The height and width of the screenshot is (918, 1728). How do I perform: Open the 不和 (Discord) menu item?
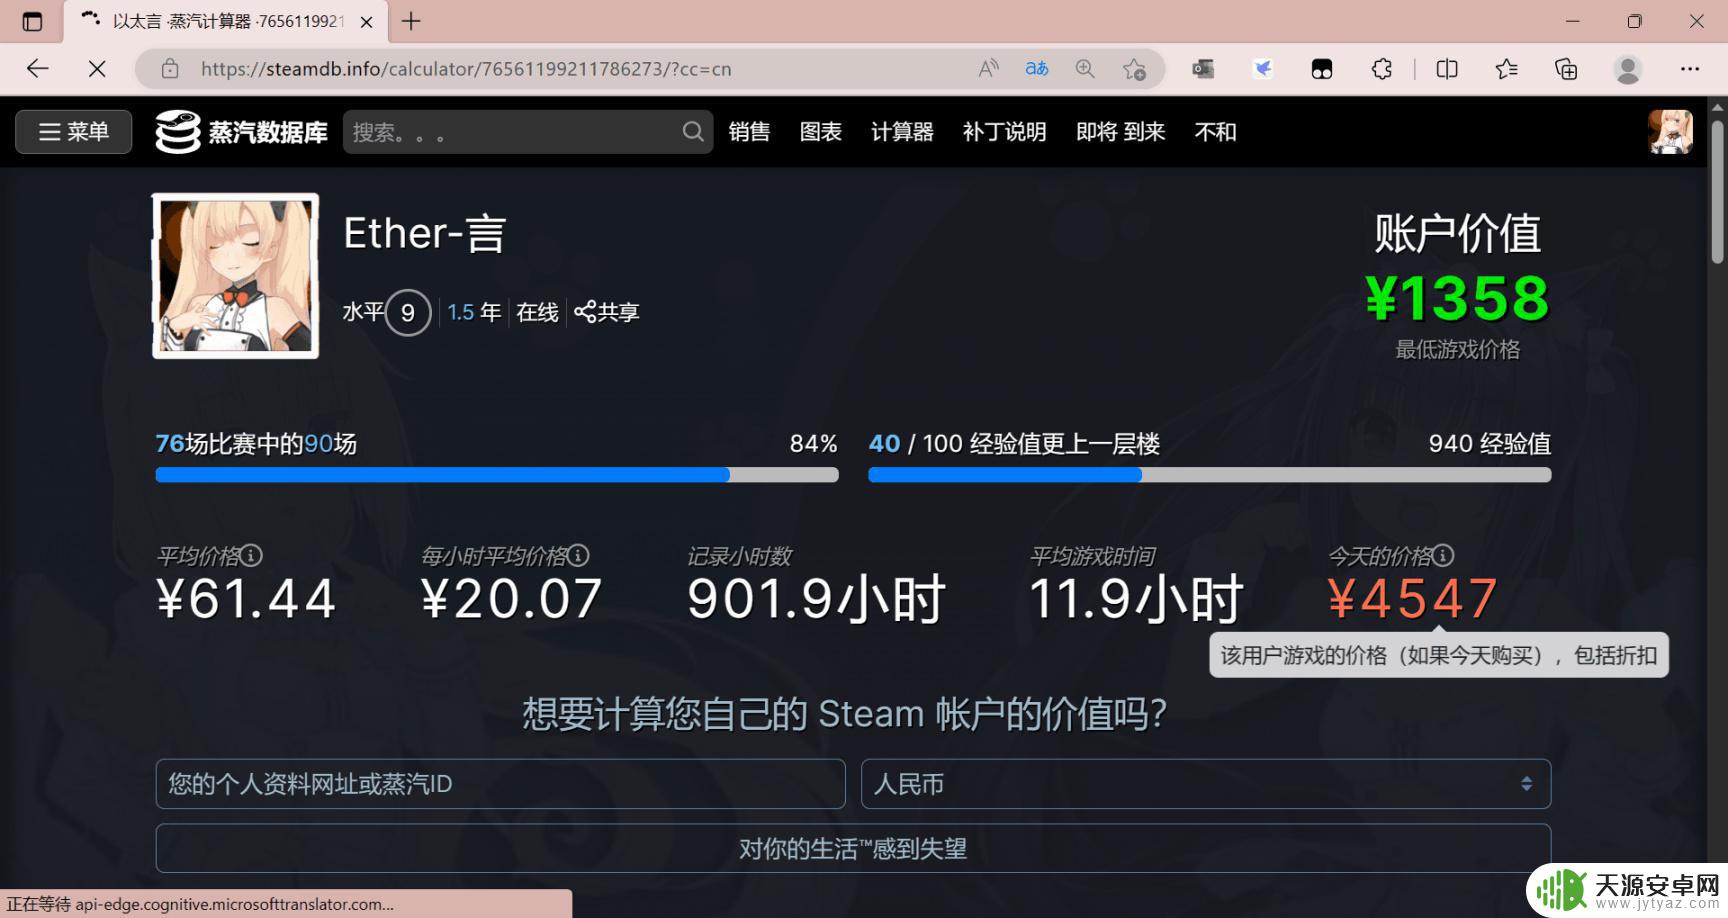[x=1215, y=132]
